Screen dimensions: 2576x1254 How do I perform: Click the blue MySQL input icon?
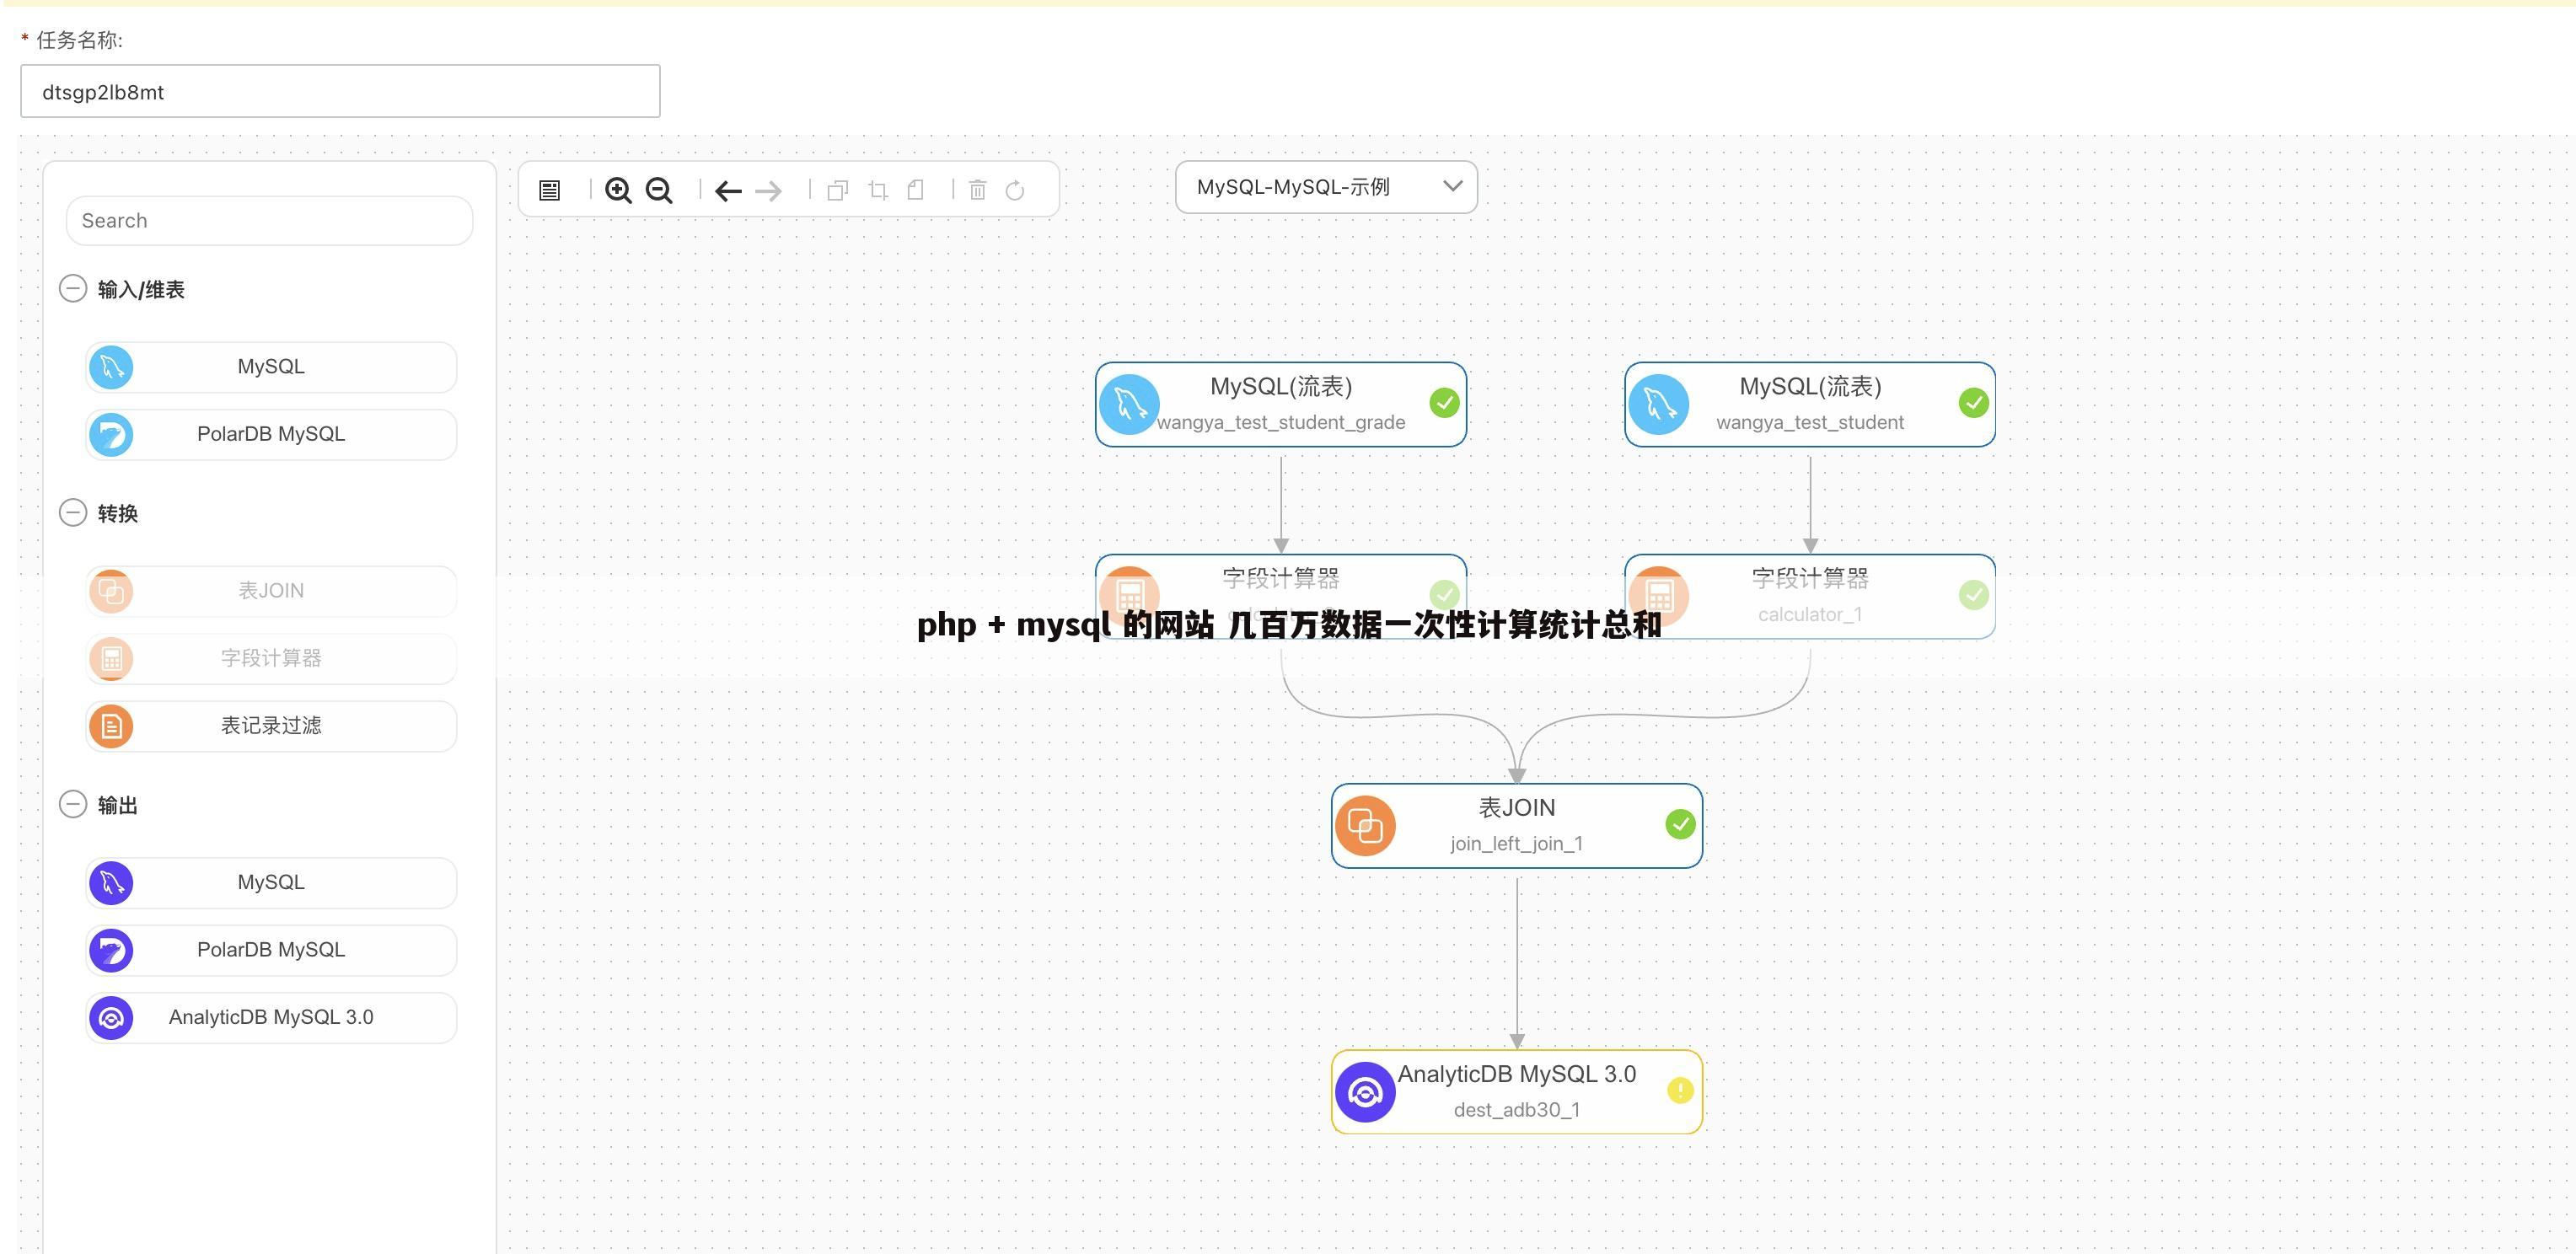pos(111,367)
